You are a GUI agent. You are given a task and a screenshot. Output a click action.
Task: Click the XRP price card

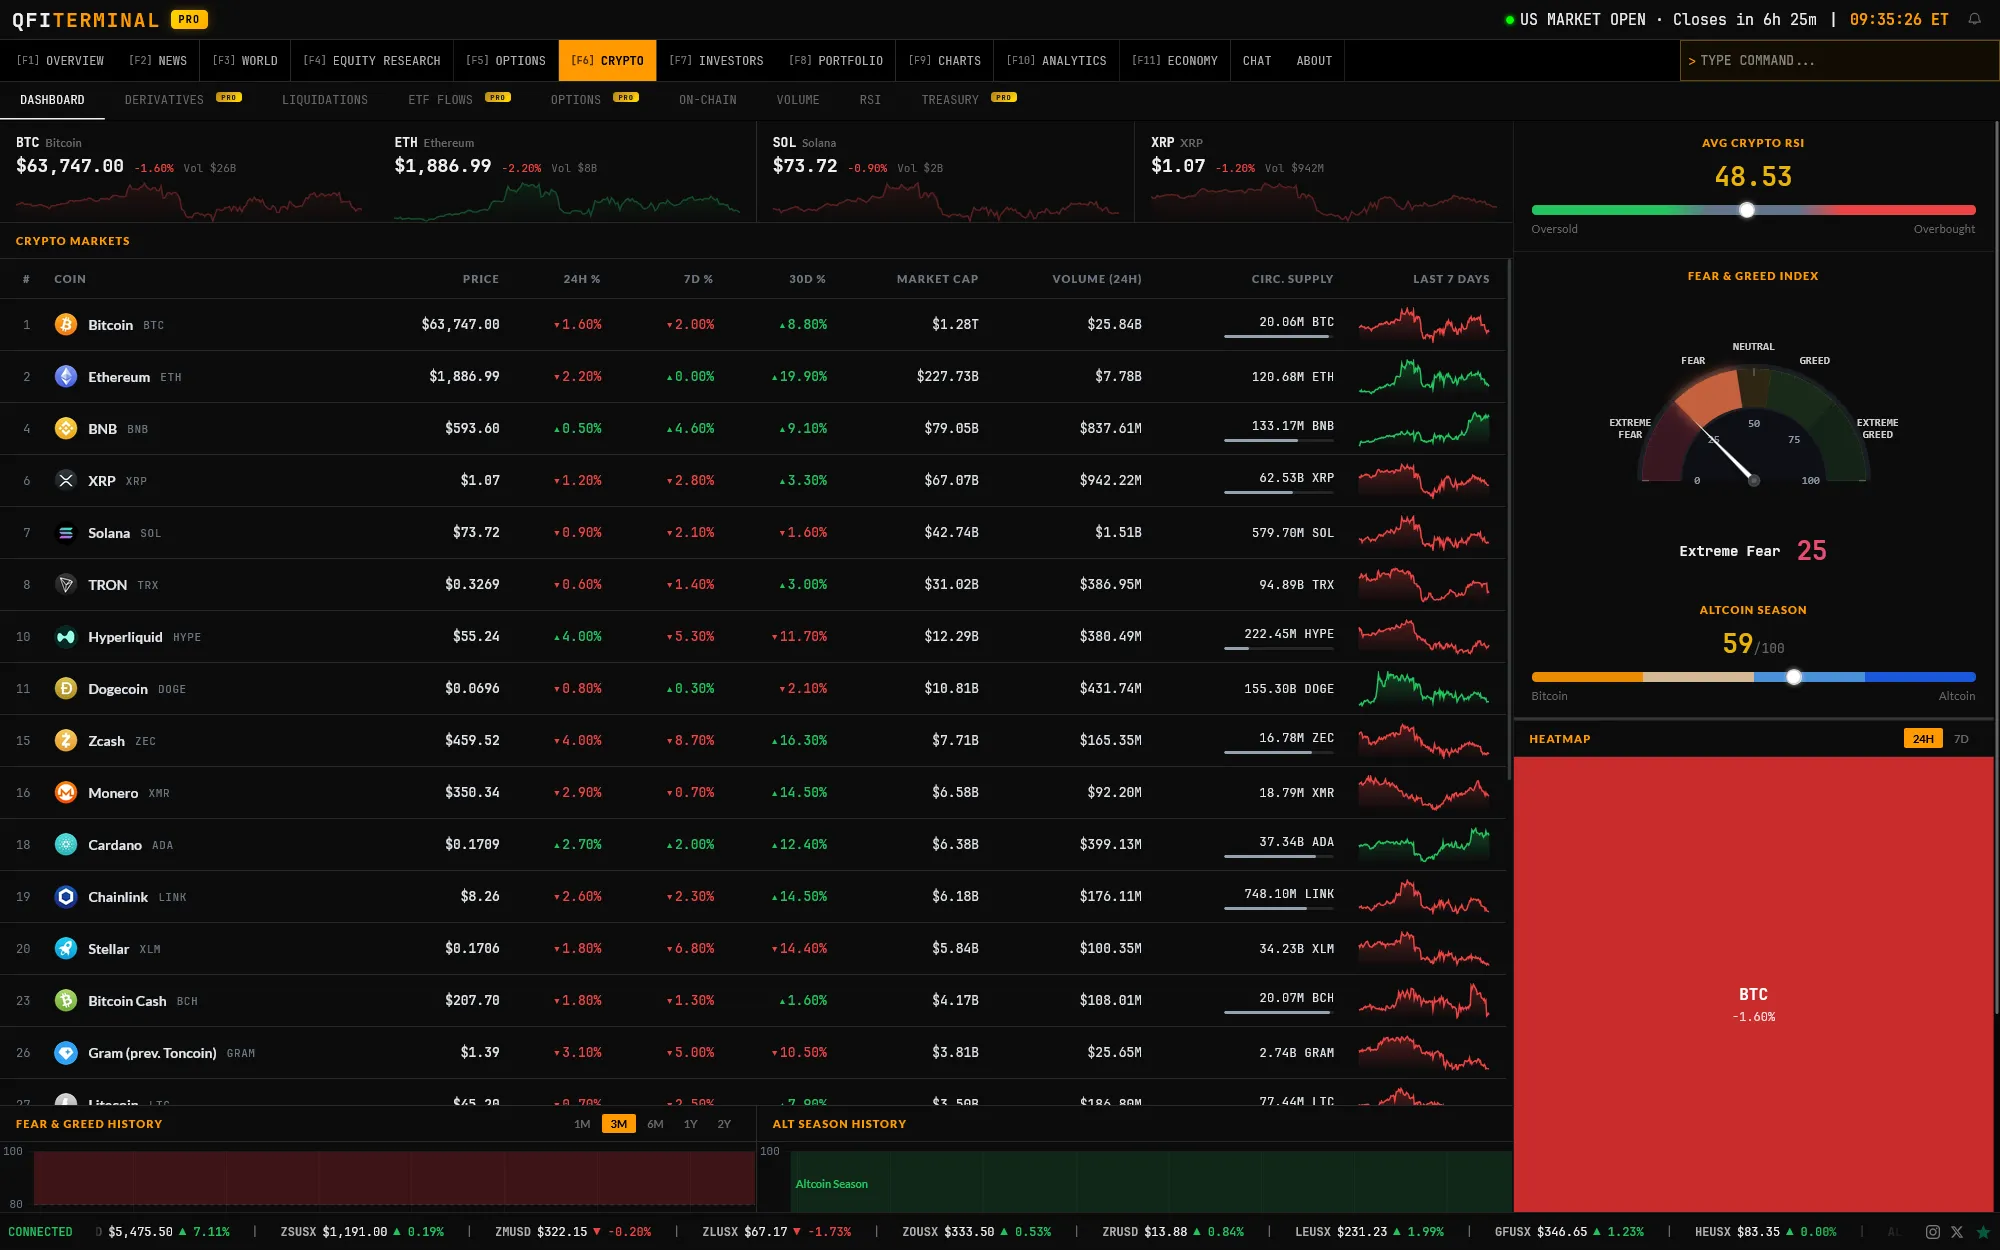pyautogui.click(x=1323, y=172)
